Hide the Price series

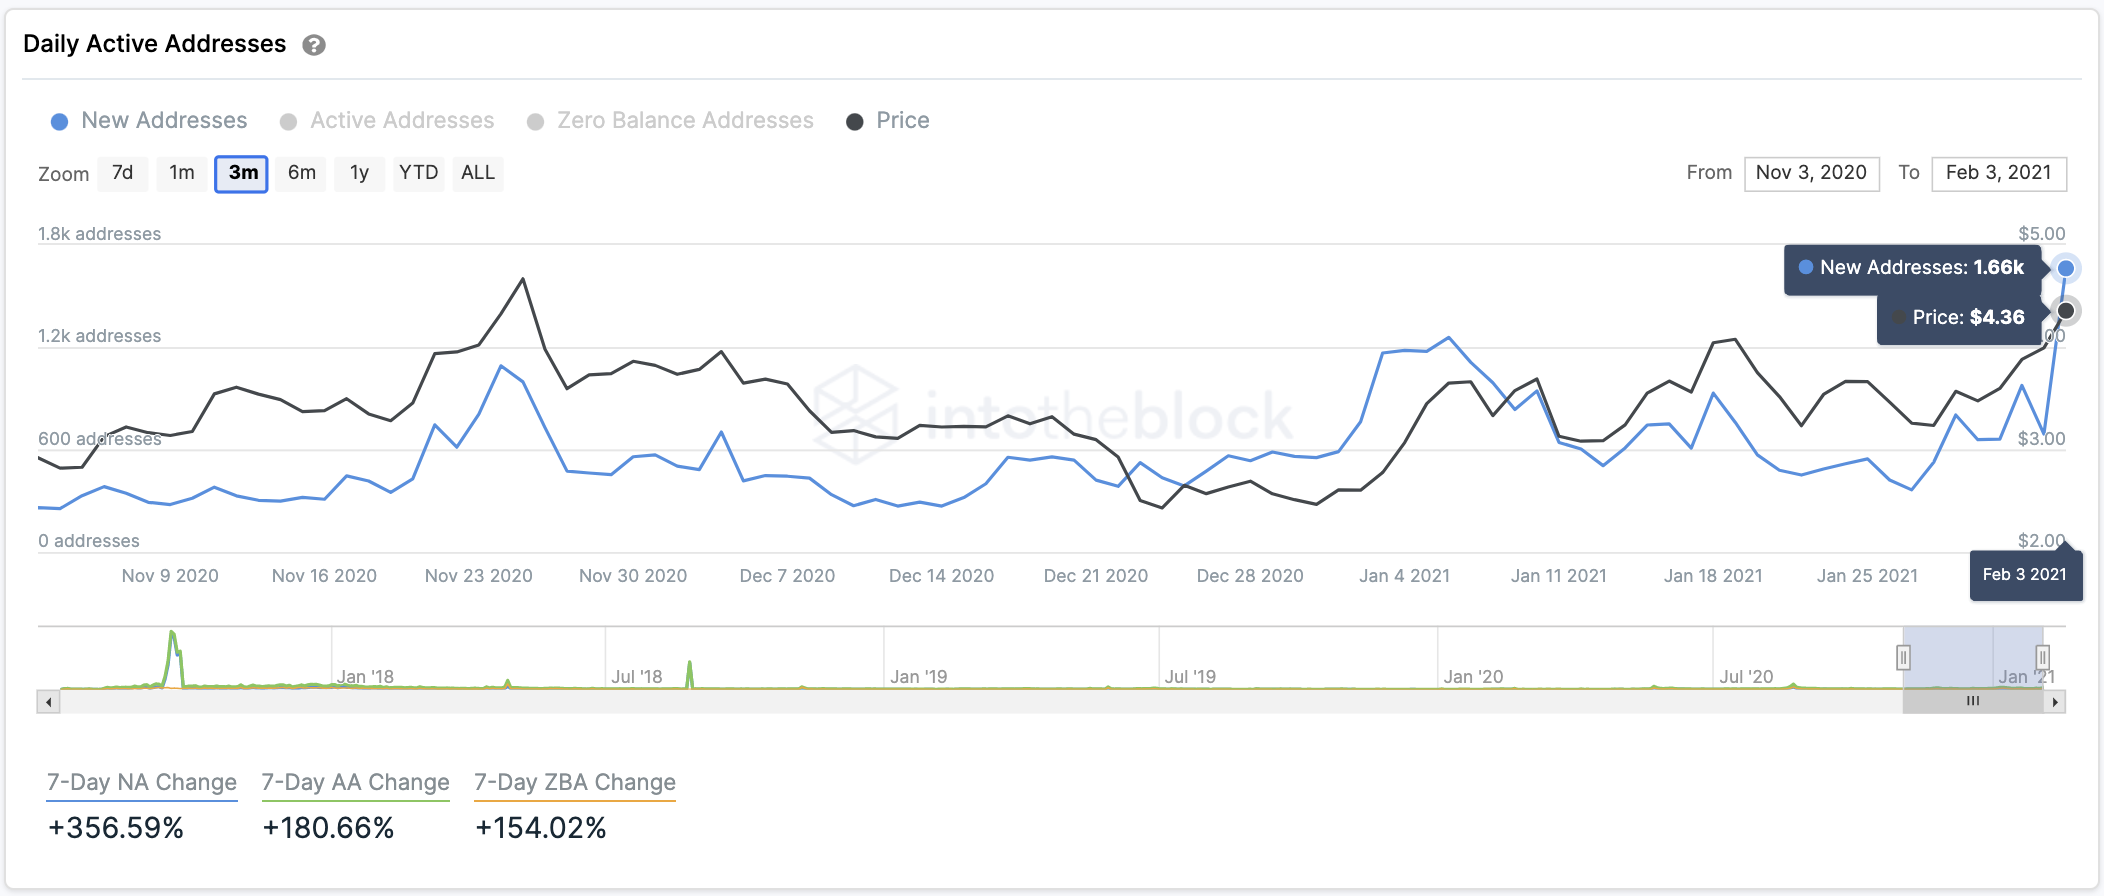(888, 121)
